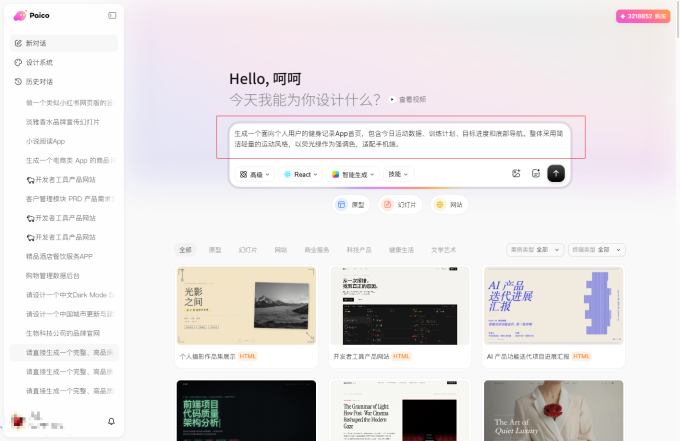
Task: Click HTML tag on 个人摄影作品集展示 card
Action: [248, 356]
